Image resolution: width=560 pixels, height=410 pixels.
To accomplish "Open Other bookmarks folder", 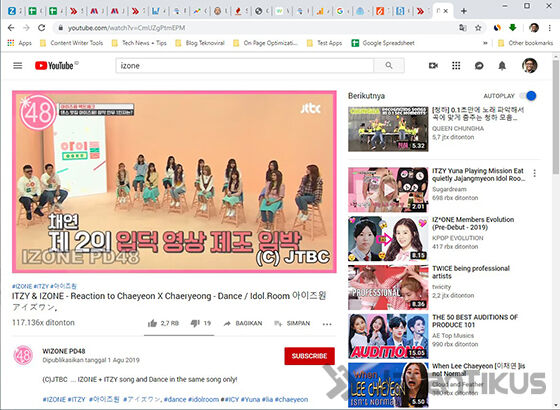I will 525,43.
